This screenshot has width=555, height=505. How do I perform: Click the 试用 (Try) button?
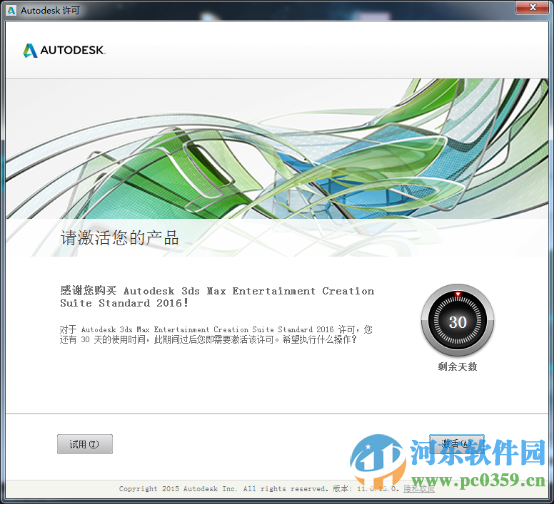(85, 444)
